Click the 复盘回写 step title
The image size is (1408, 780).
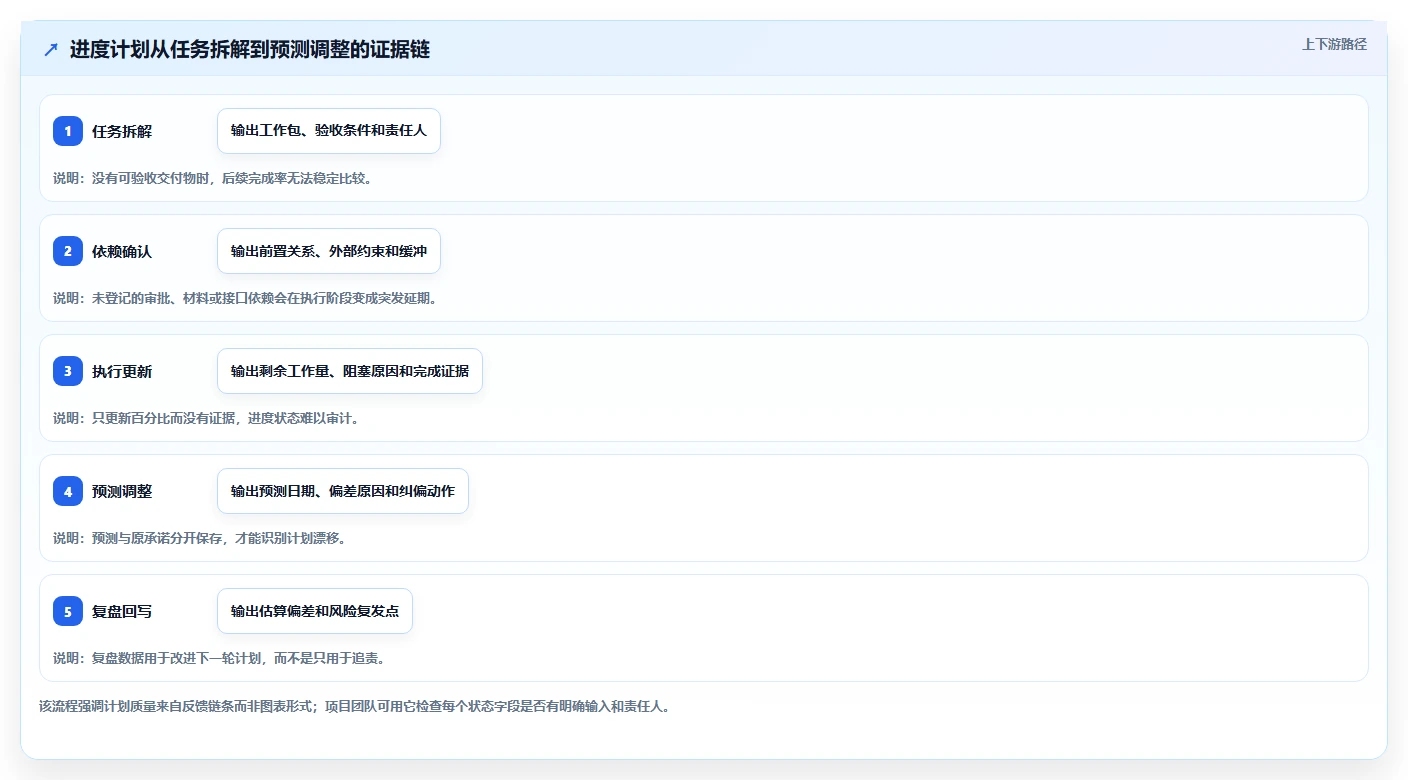click(122, 611)
